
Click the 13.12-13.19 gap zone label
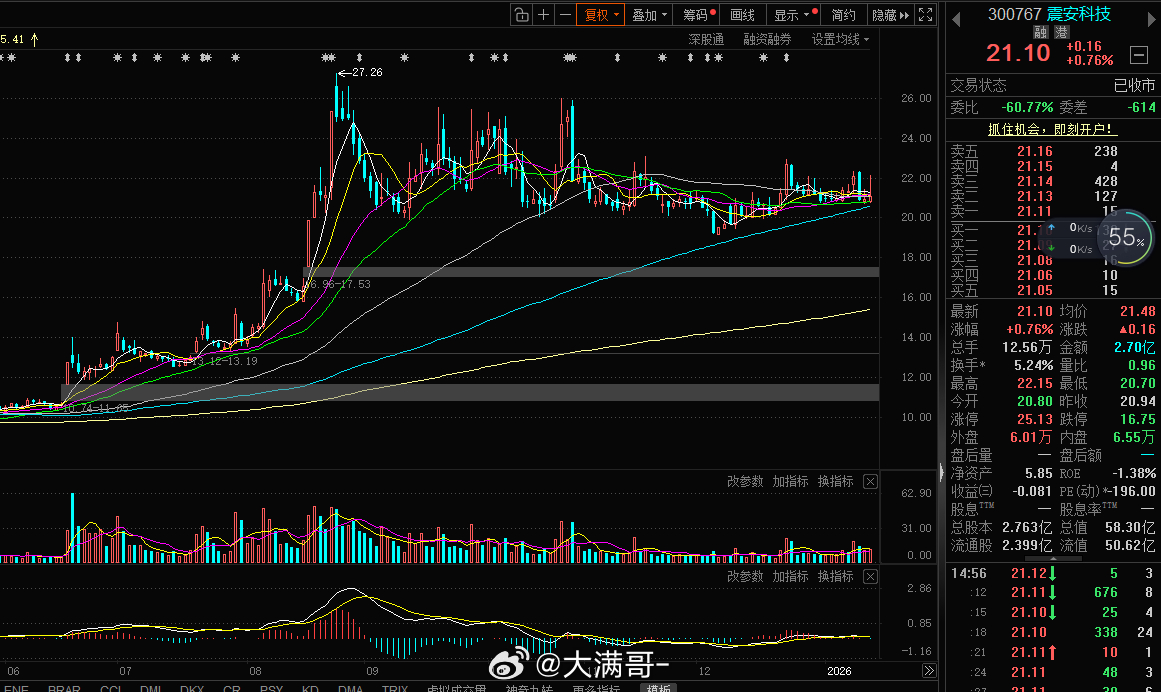click(224, 361)
